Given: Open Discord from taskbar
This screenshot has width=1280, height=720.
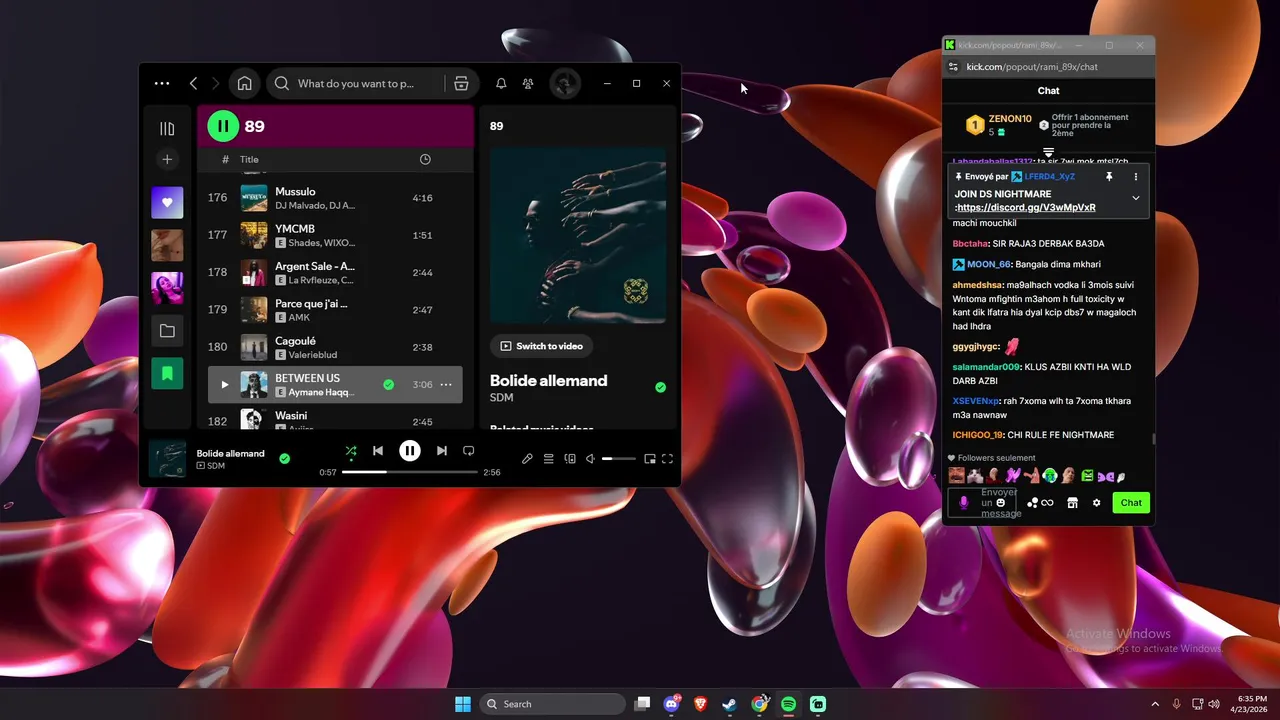Looking at the screenshot, I should click(672, 704).
